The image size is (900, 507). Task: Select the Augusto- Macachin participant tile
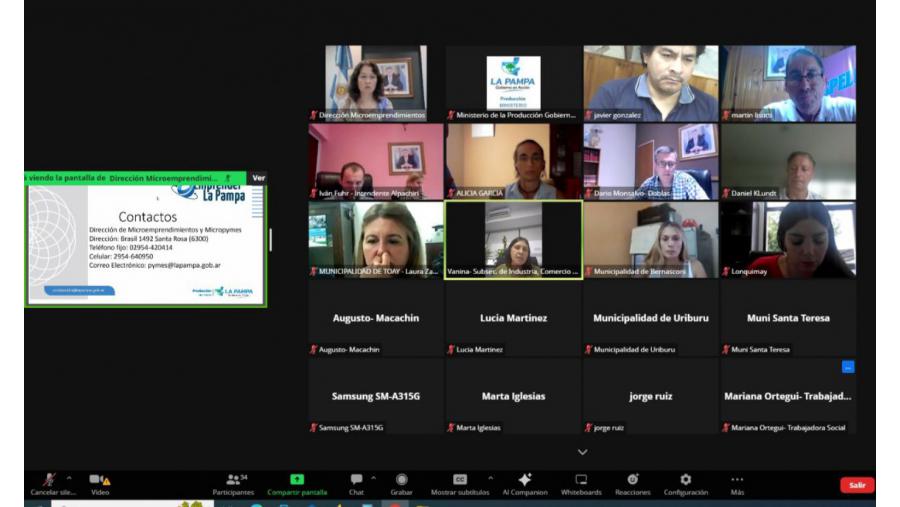coord(375,318)
